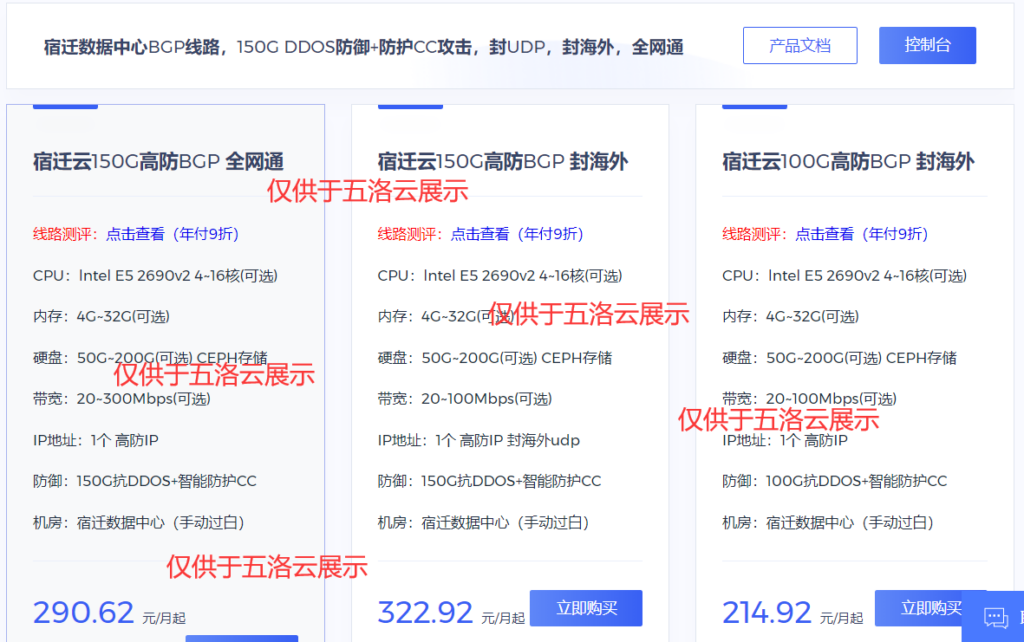Click the chat bubble icon bottom right
Image resolution: width=1024 pixels, height=642 pixels.
tap(995, 618)
